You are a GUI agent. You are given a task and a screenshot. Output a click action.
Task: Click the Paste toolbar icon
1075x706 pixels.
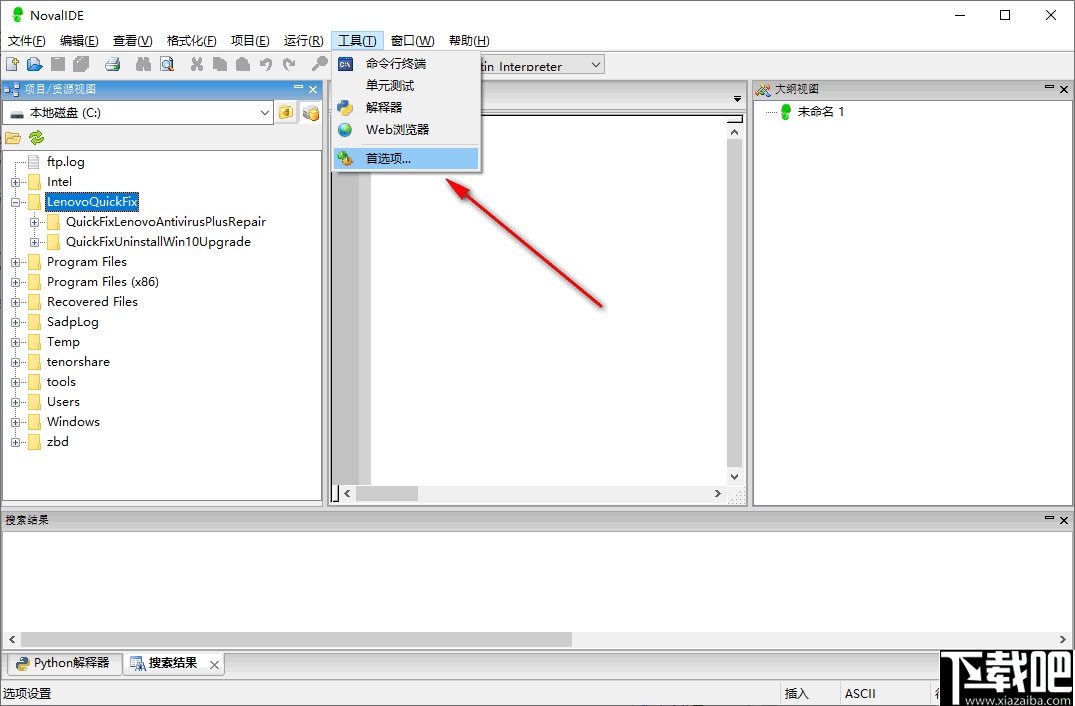243,64
